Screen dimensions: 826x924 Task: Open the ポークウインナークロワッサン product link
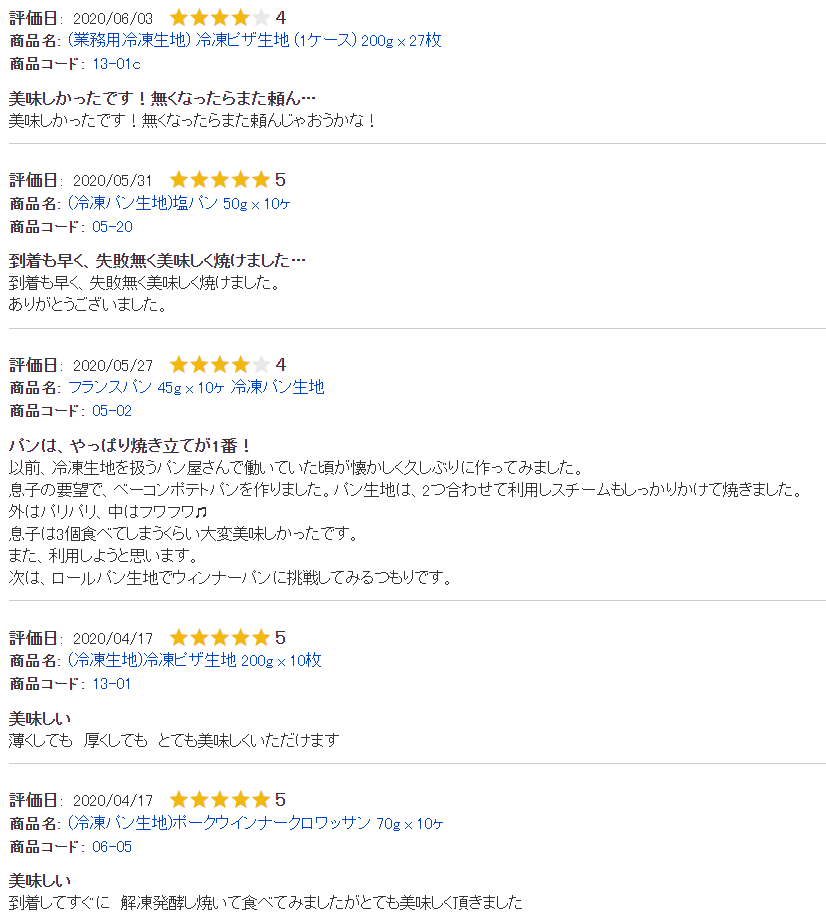(x=256, y=823)
